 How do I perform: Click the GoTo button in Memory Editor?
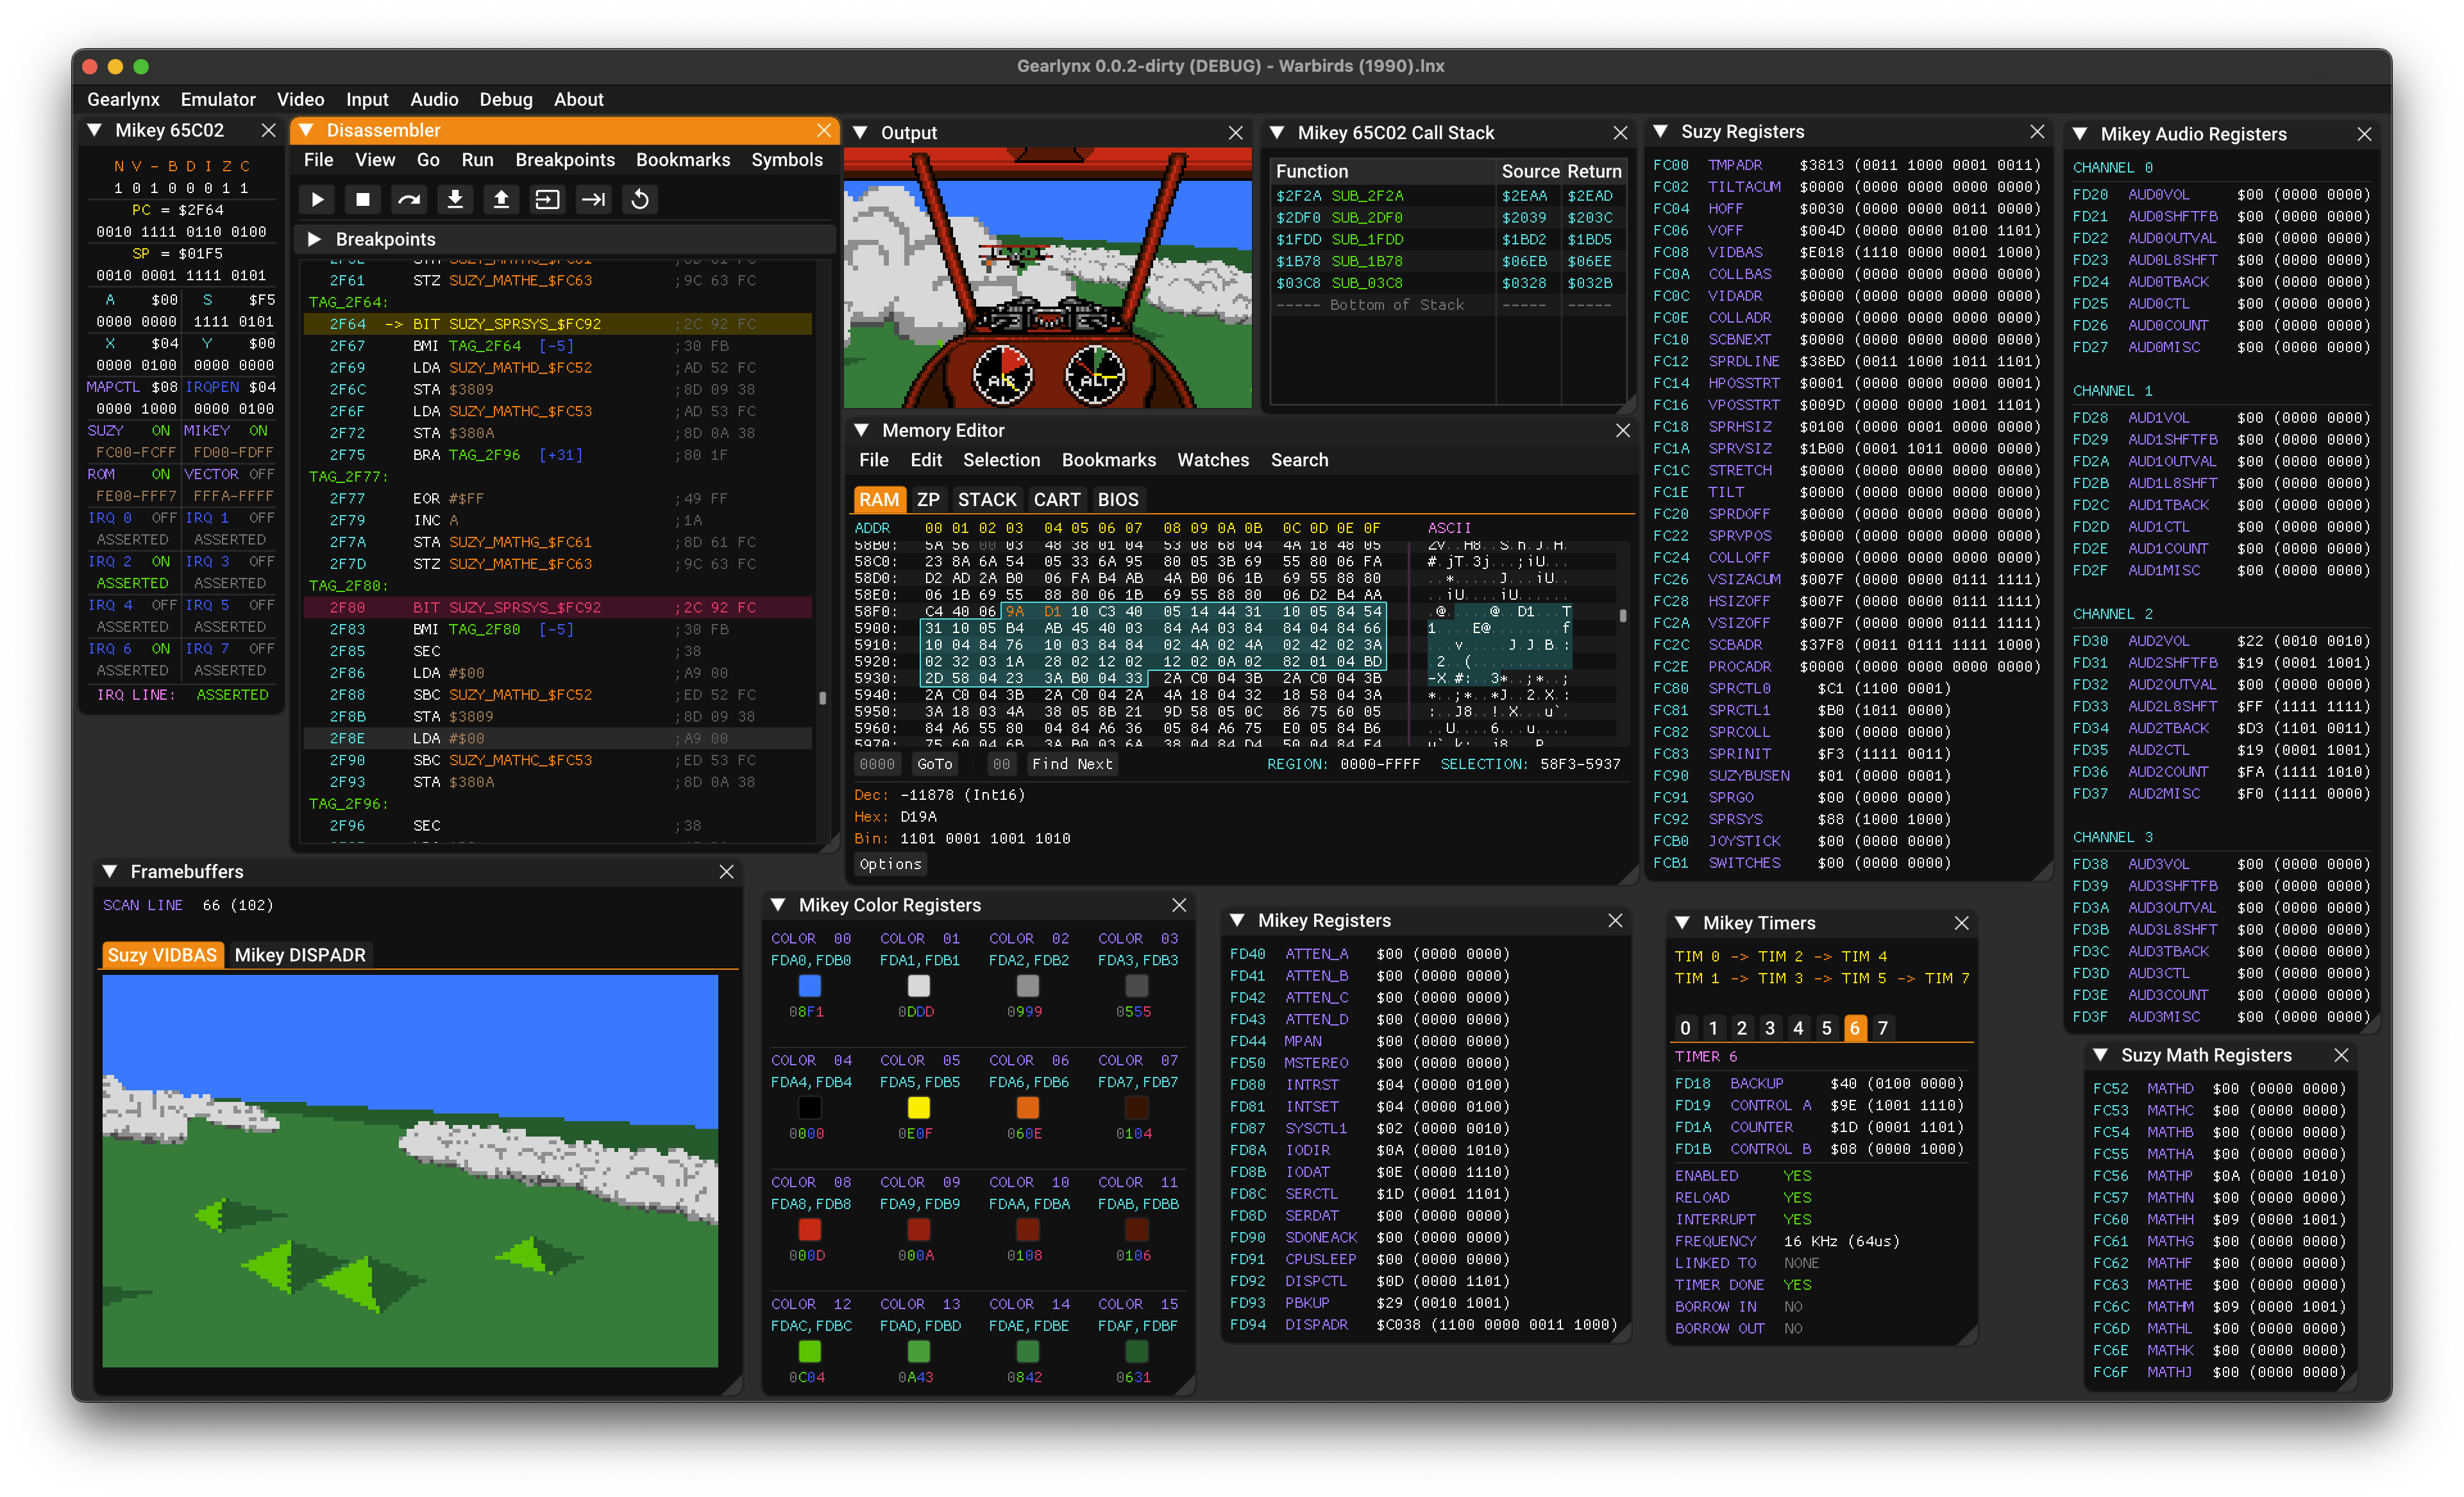(934, 764)
